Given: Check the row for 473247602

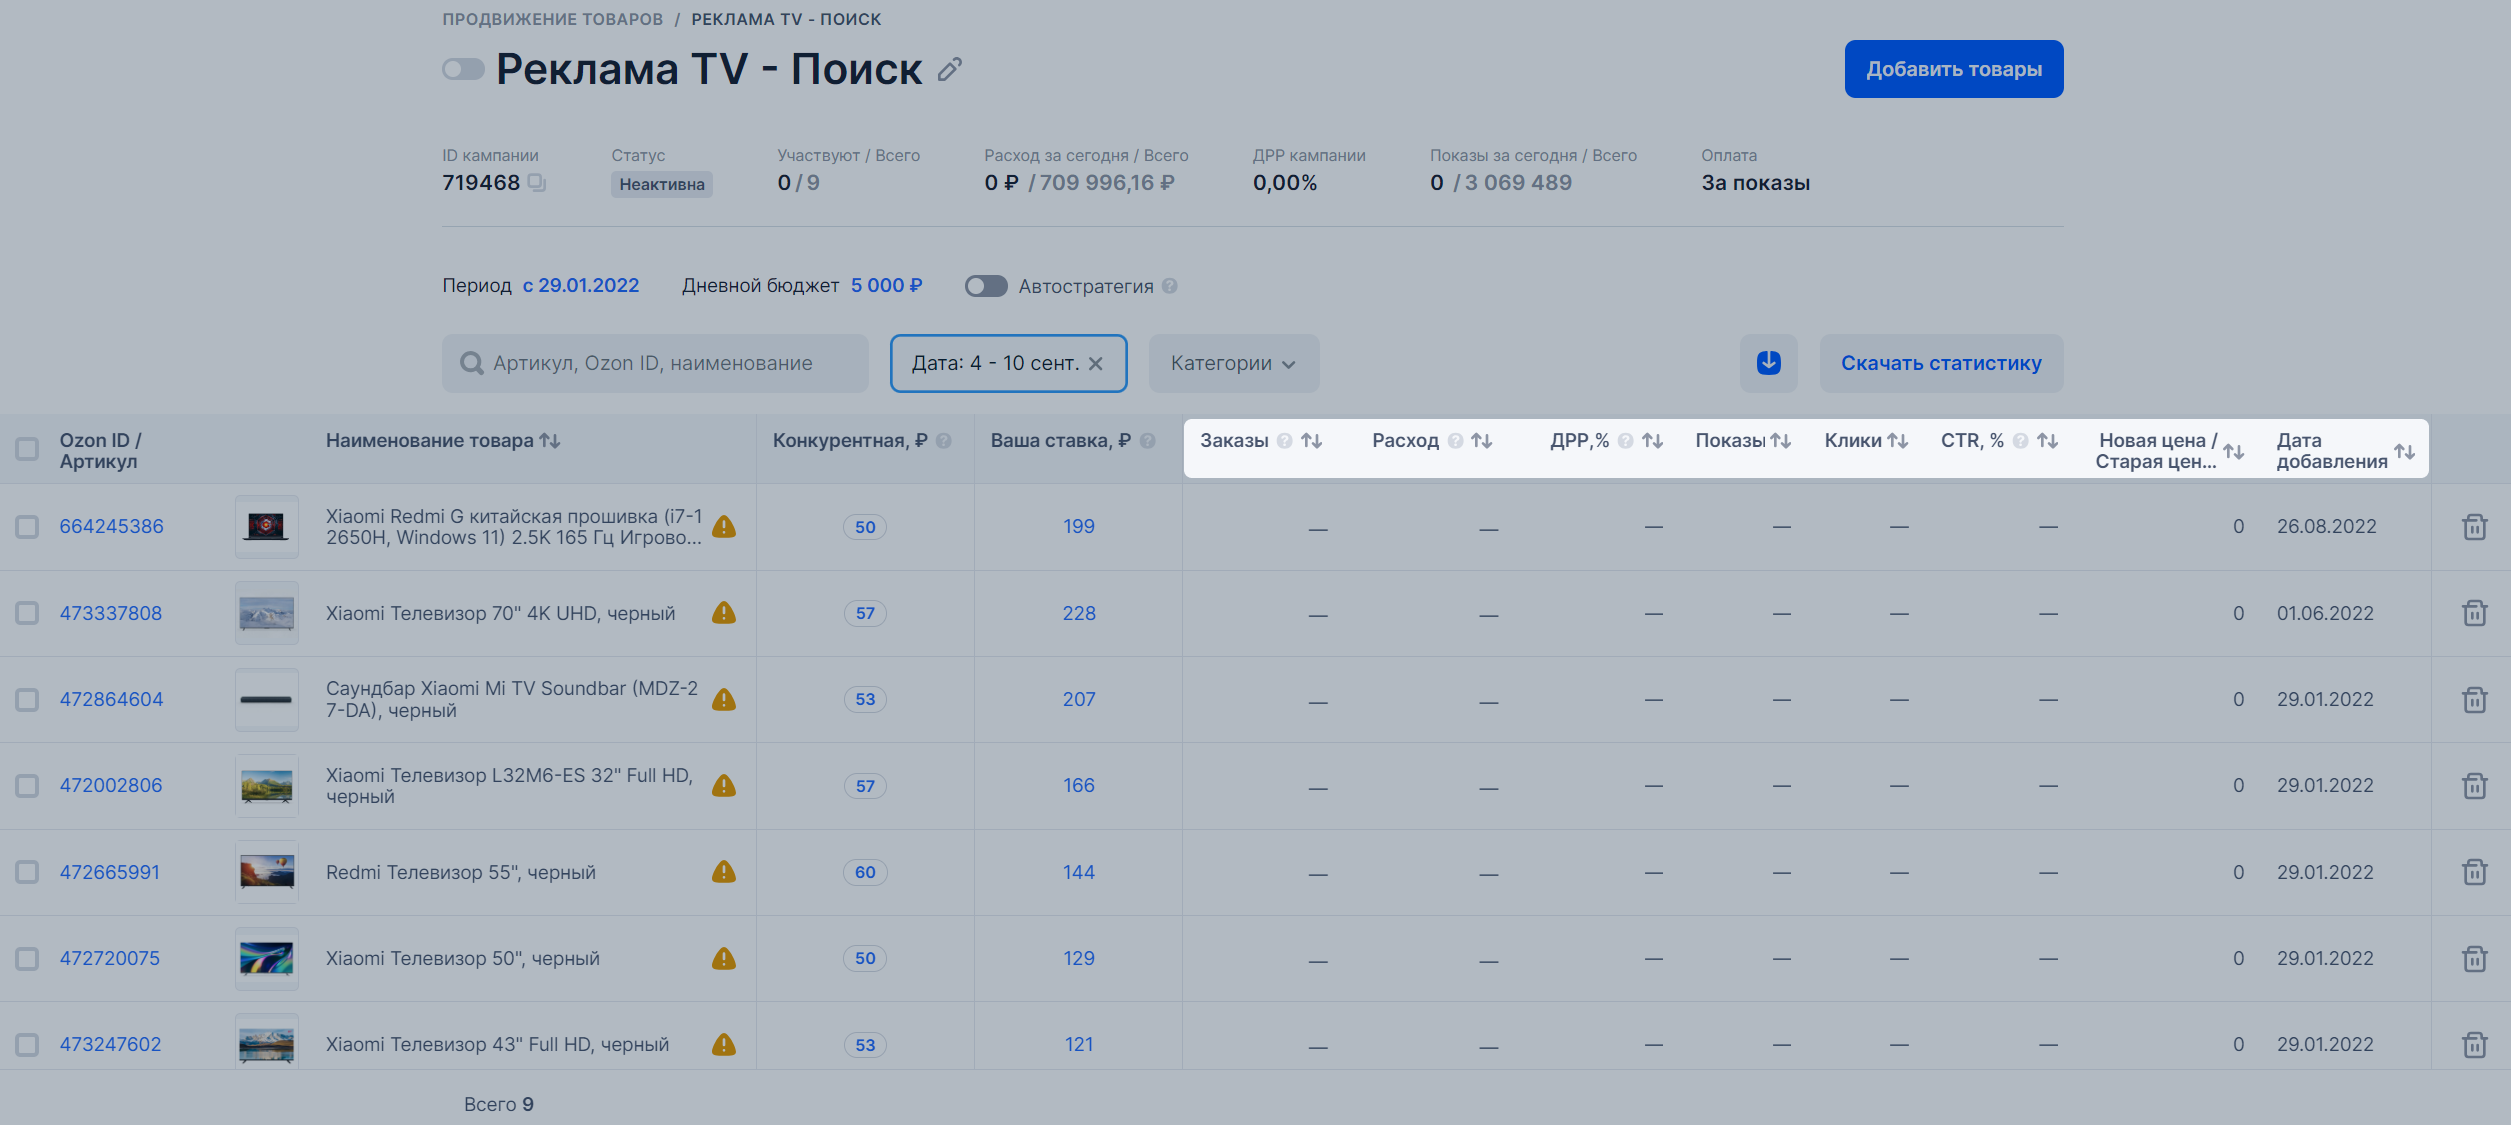Looking at the screenshot, I should coord(27,1045).
